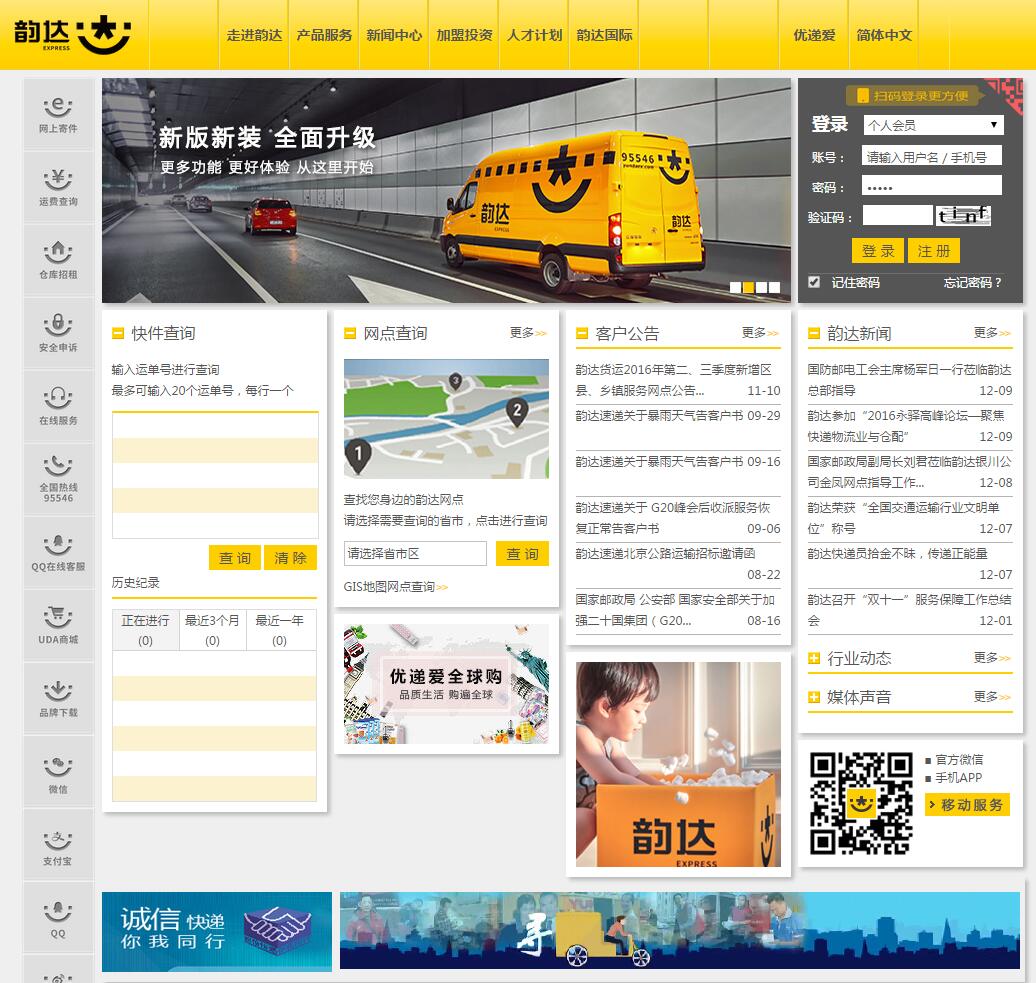Click the 韵达 Express logo
The height and width of the screenshot is (983, 1036).
72,34
